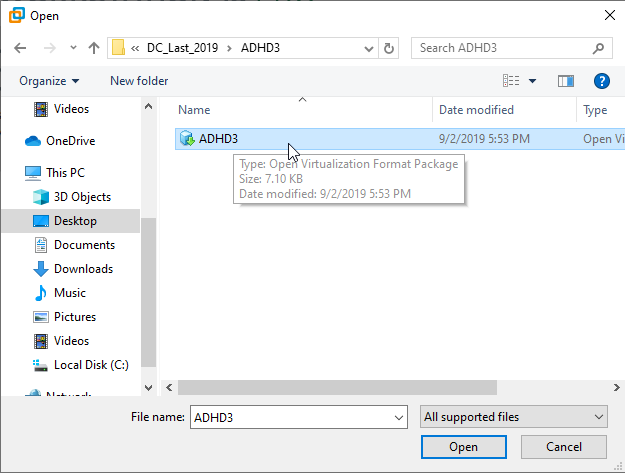Open Downloads folder in the sidebar
Image resolution: width=625 pixels, height=473 pixels.
(x=82, y=269)
